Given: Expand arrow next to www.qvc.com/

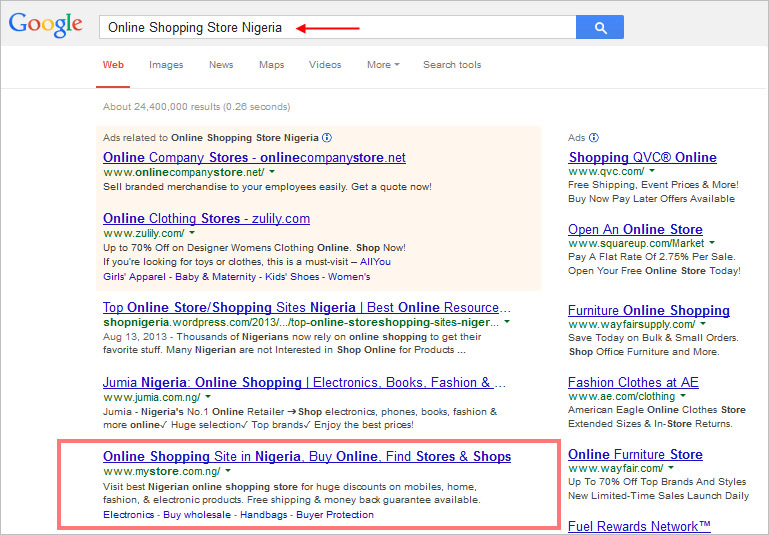Looking at the screenshot, I should click(652, 171).
